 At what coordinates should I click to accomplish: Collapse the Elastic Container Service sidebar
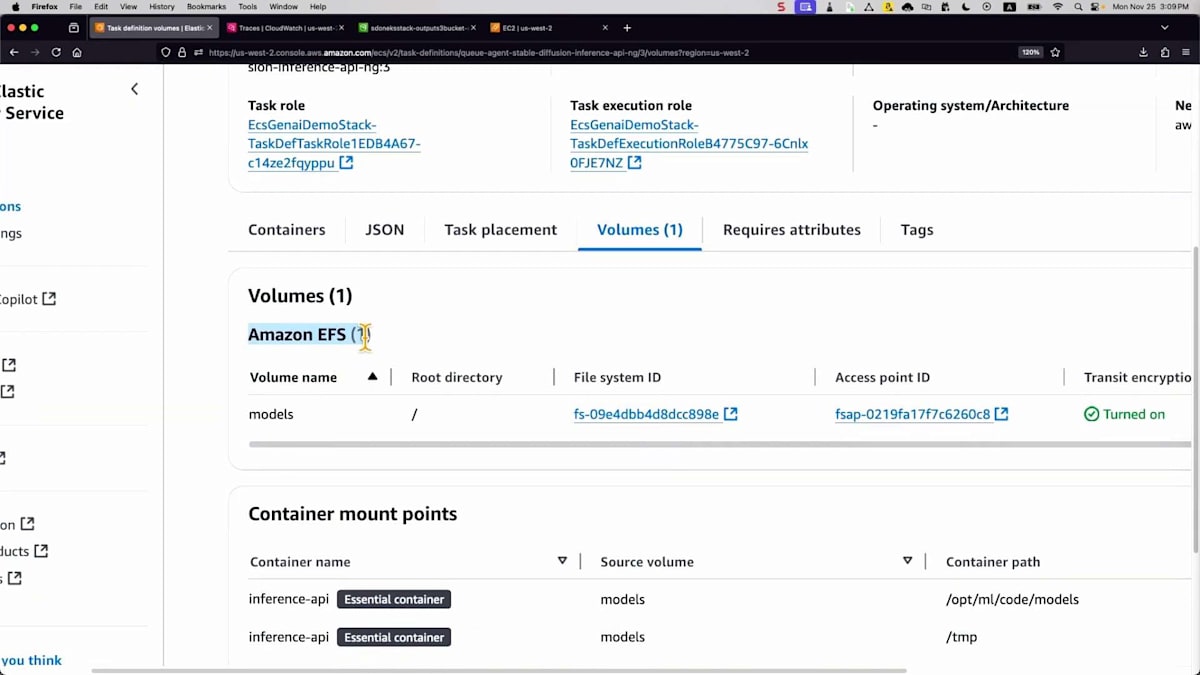(x=135, y=89)
